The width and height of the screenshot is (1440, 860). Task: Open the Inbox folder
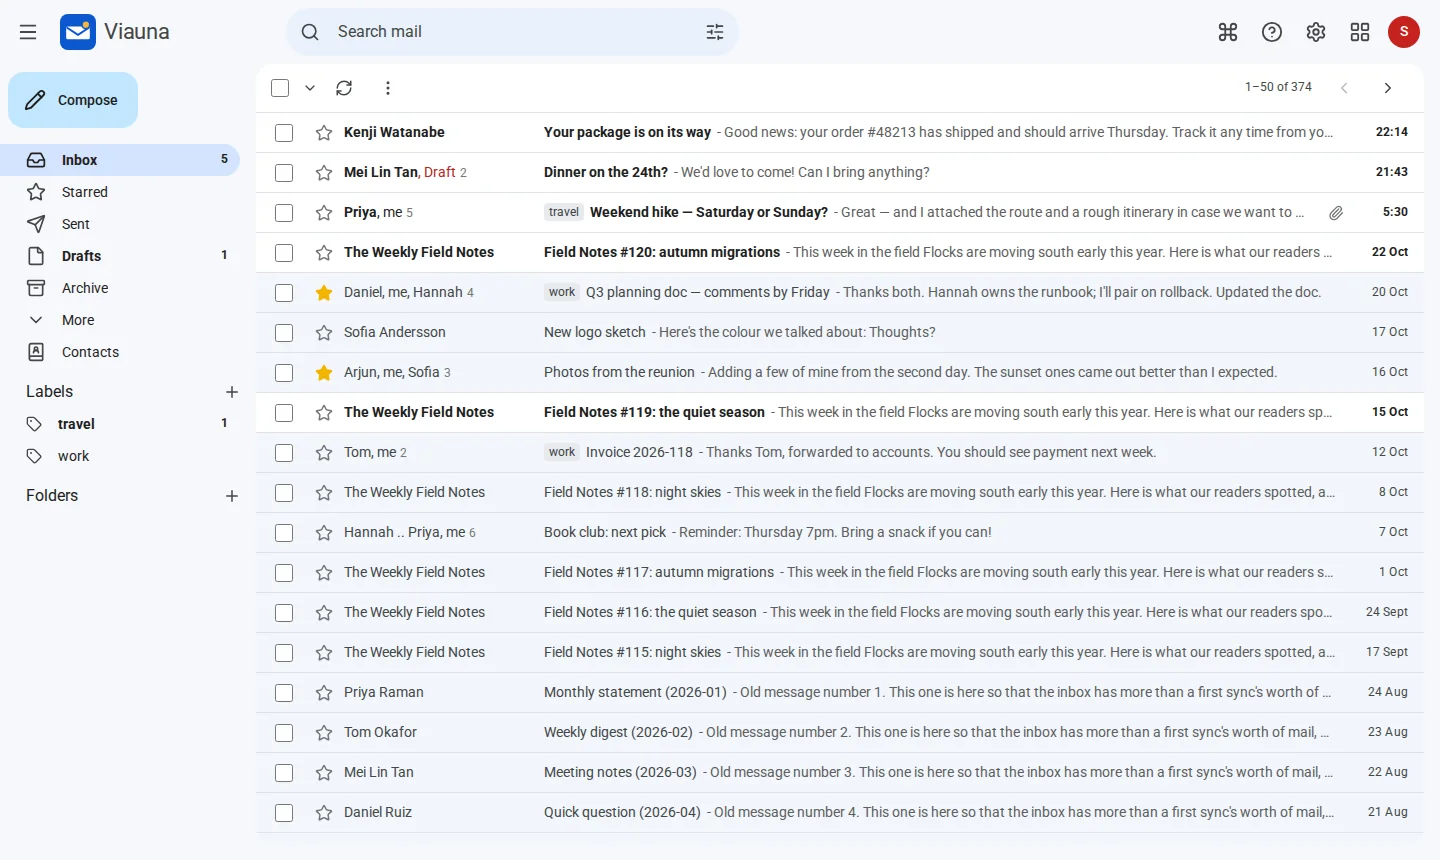(x=120, y=160)
